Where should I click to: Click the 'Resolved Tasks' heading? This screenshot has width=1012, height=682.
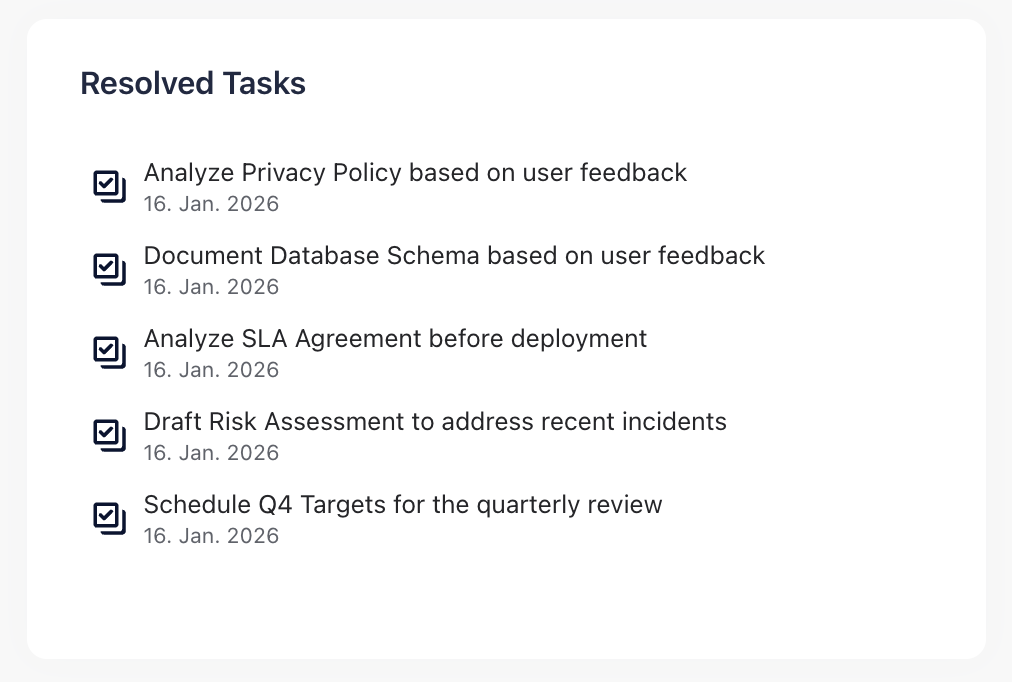192,83
